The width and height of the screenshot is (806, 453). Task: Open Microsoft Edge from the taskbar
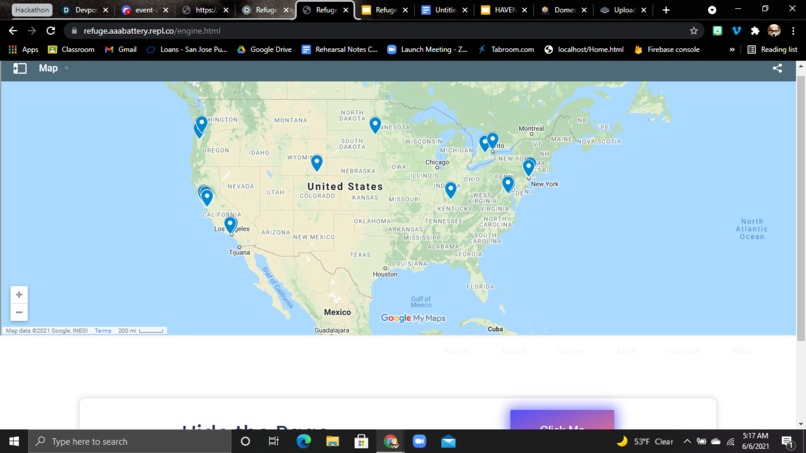303,441
